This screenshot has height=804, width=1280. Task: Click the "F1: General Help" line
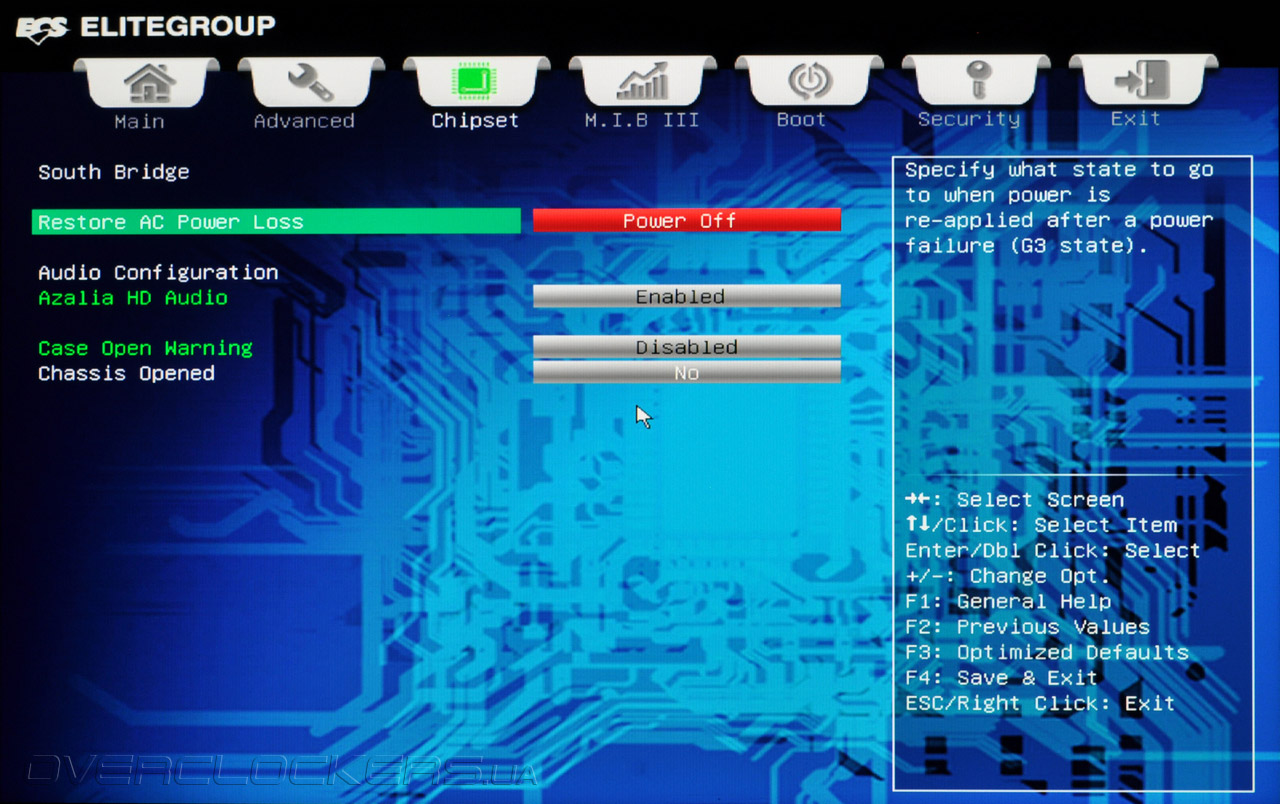1008,601
